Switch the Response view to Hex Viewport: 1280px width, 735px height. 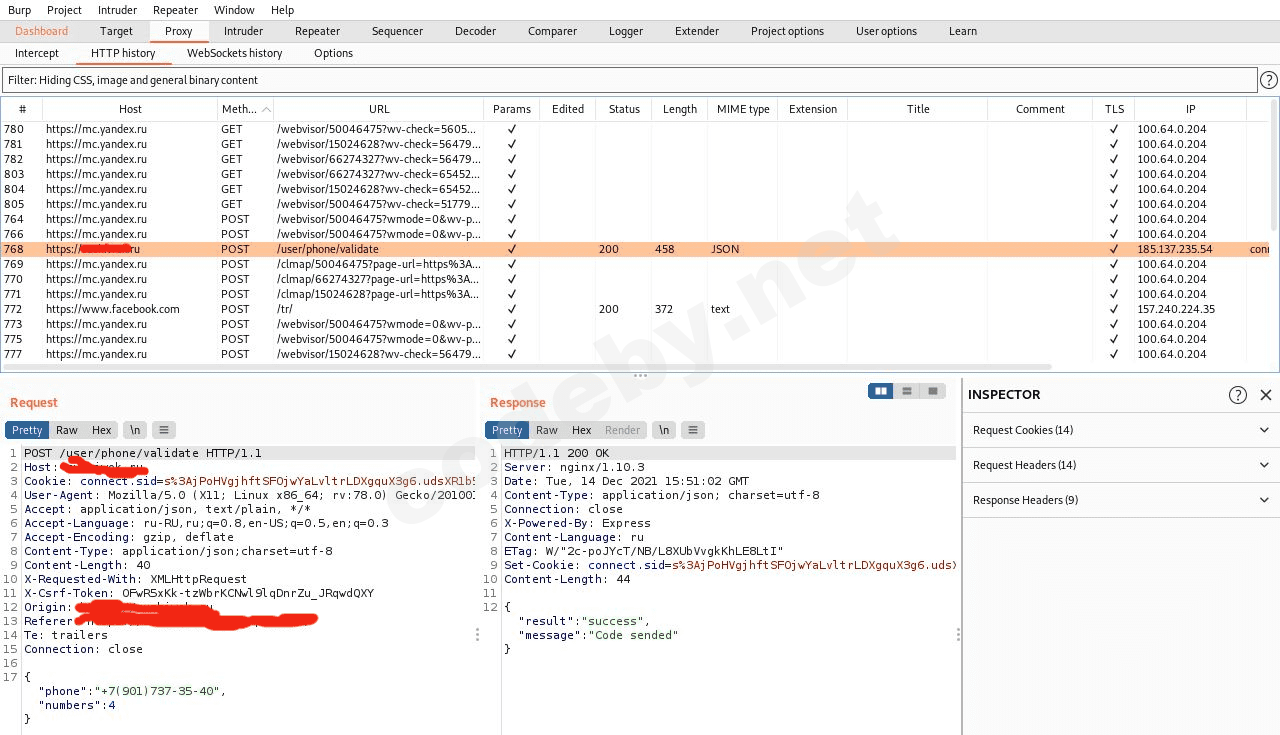point(582,430)
